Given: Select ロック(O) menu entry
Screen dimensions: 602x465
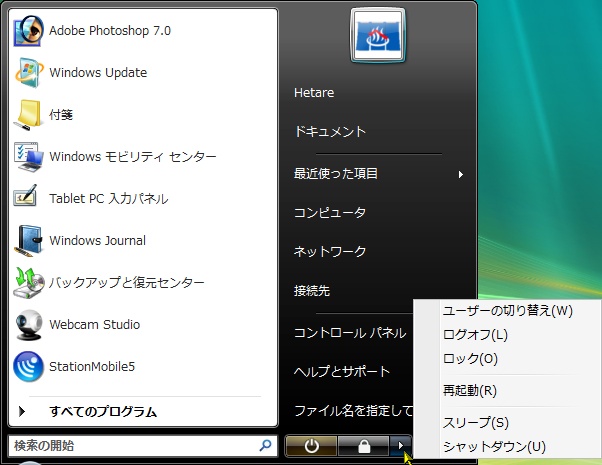Looking at the screenshot, I should click(x=470, y=359).
